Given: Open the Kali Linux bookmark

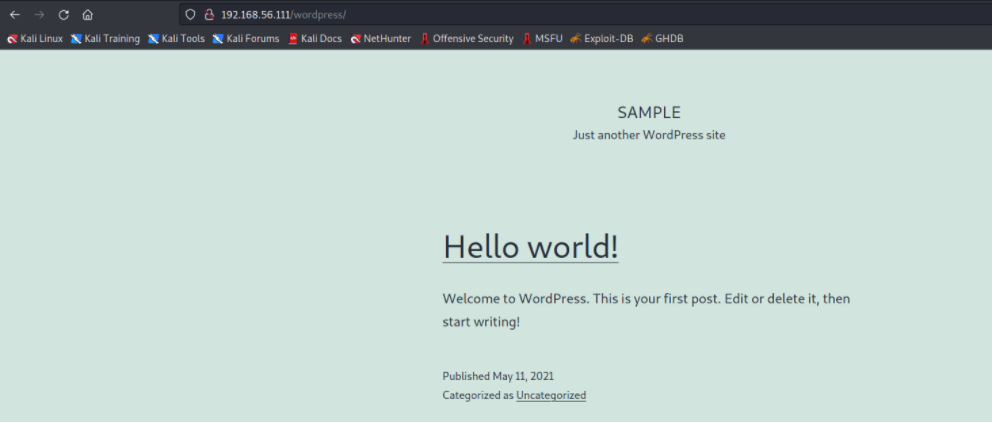Looking at the screenshot, I should pos(35,39).
